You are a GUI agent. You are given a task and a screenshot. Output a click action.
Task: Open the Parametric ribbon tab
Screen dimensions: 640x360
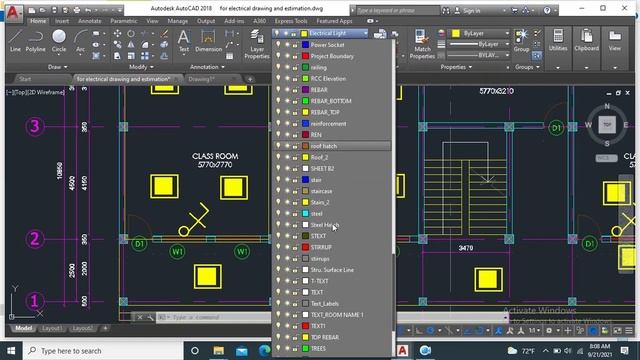pyautogui.click(x=124, y=21)
